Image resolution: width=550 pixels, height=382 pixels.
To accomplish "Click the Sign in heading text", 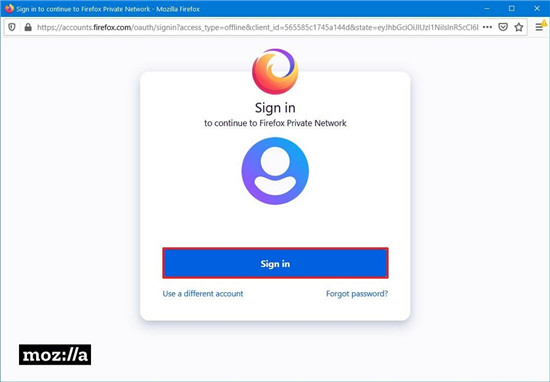I will coord(275,108).
